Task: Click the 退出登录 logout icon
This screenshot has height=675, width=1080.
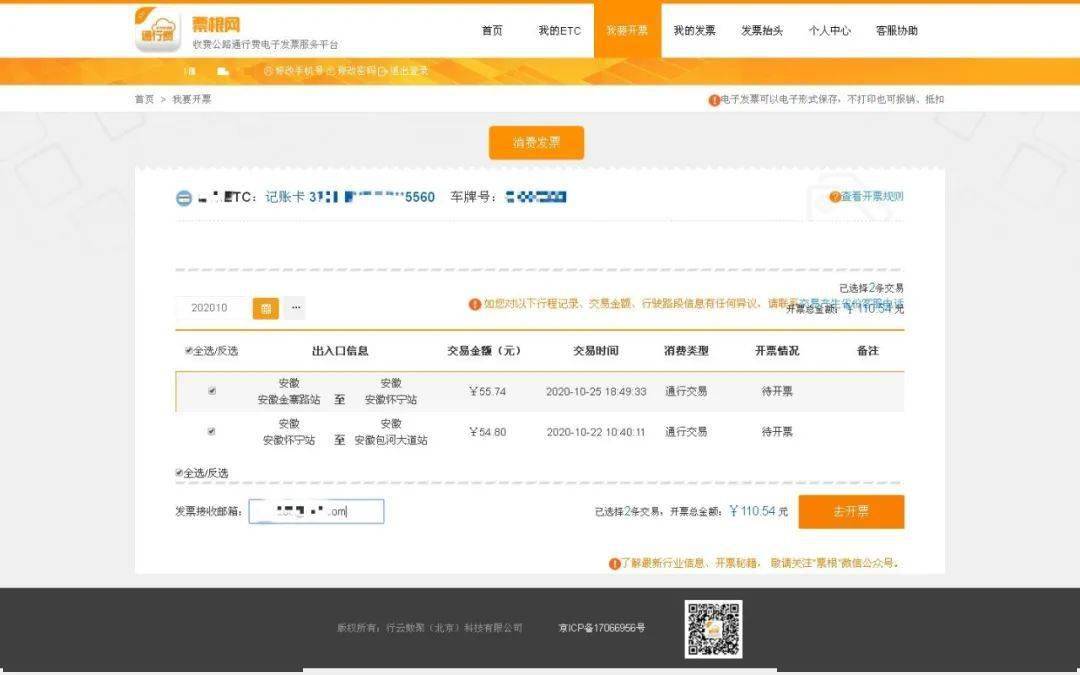Action: 382,71
